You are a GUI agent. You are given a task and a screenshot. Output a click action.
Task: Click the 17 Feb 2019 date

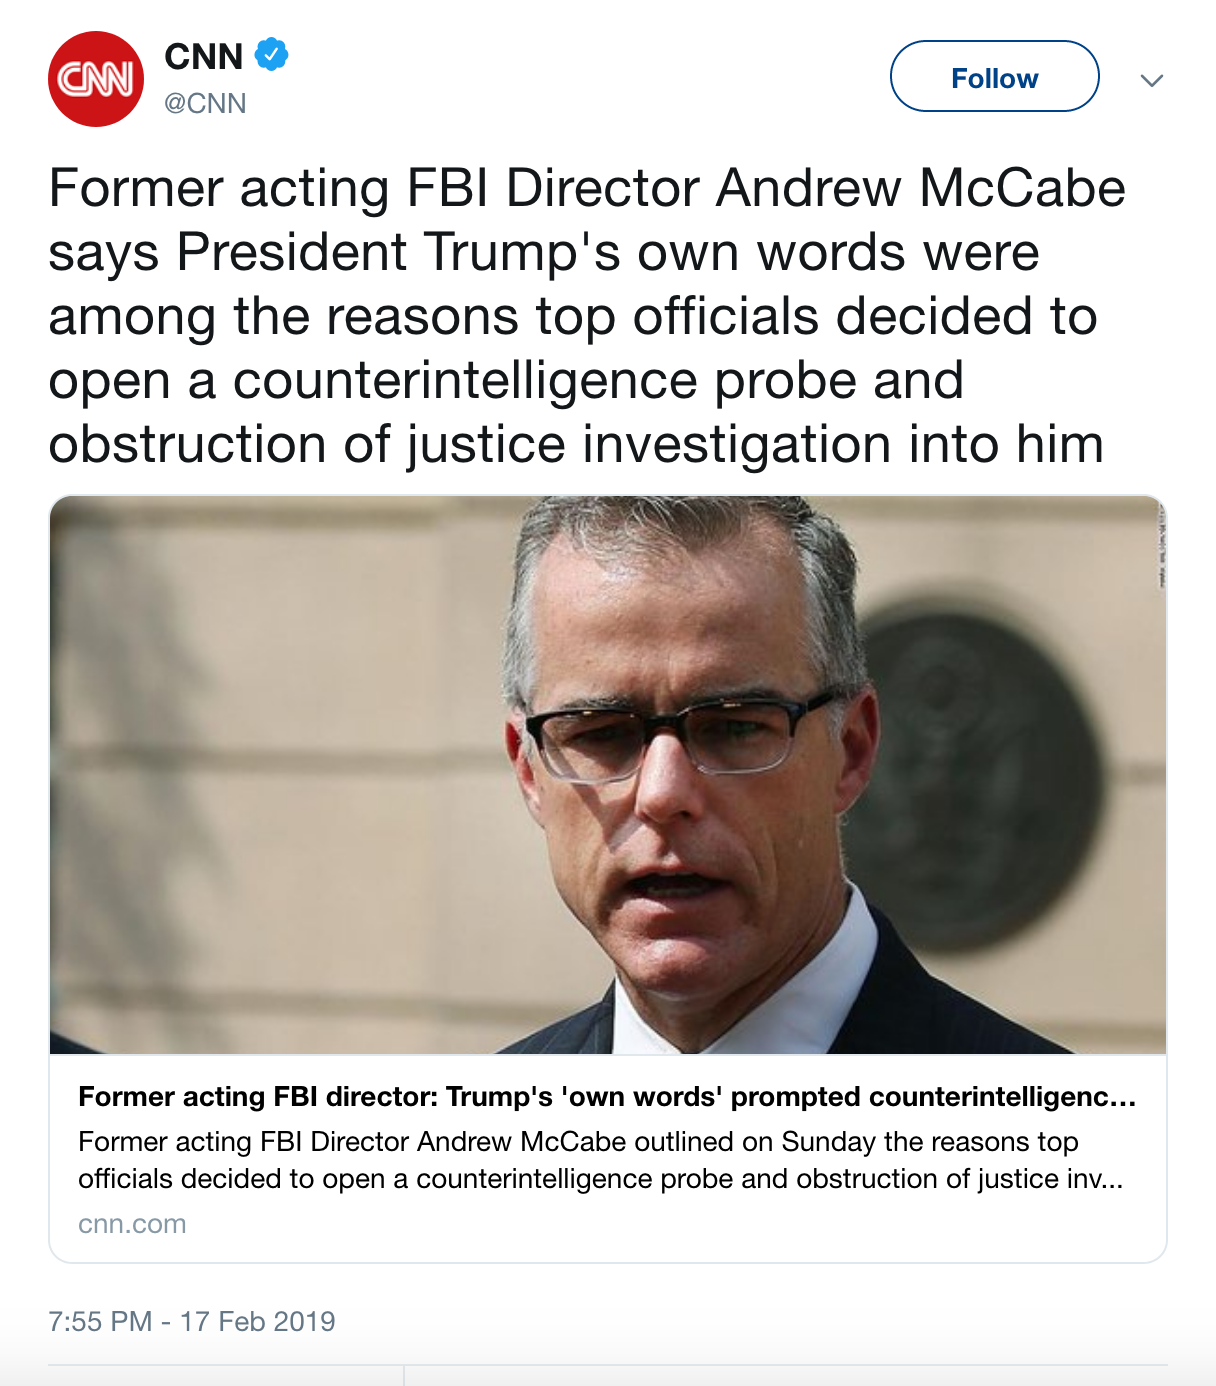[258, 1321]
